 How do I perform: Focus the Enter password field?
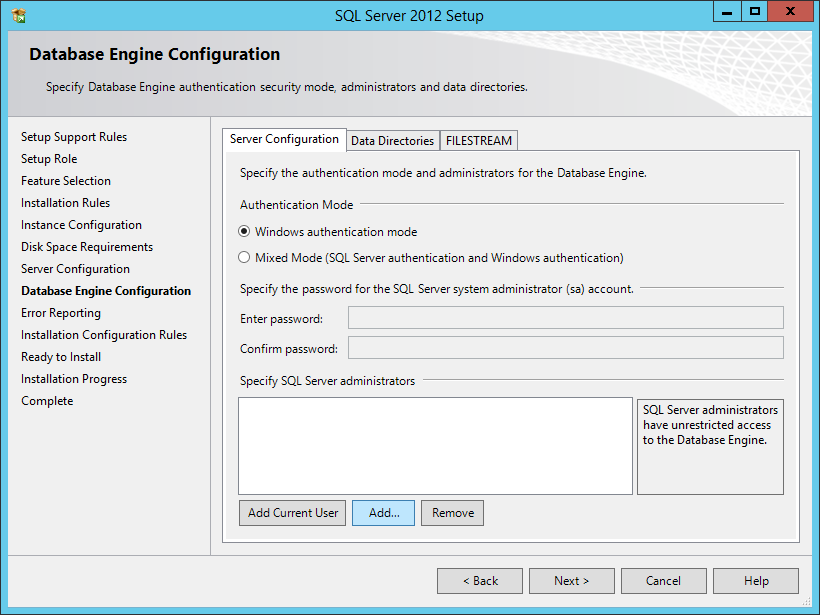[566, 317]
